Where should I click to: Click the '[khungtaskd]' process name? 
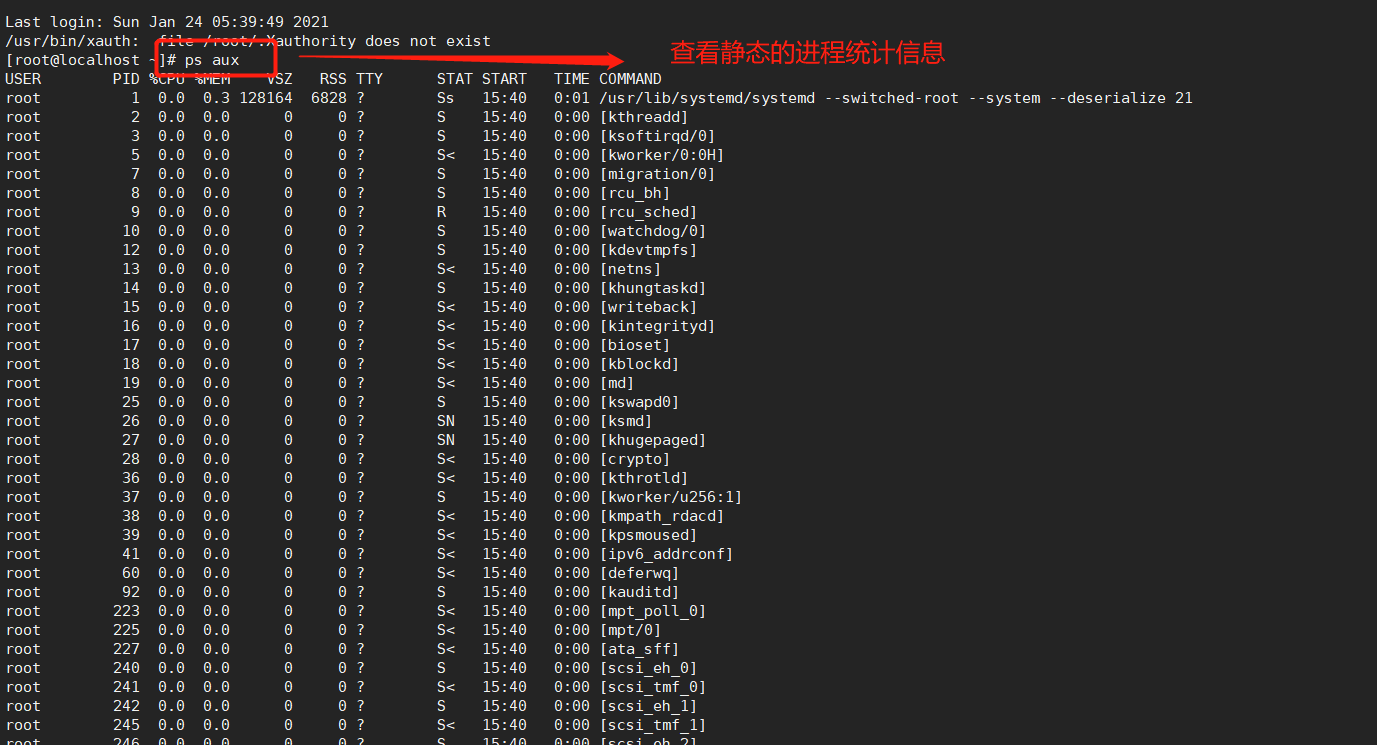pyautogui.click(x=653, y=288)
